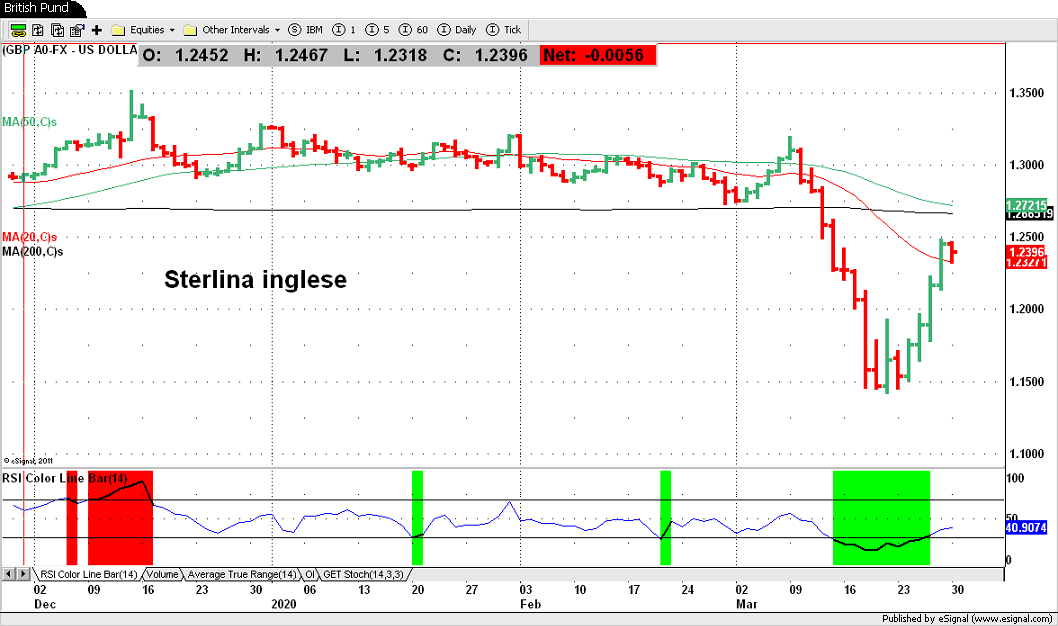Switch to the Daily interval
Viewport: 1058px width, 626px height.
(457, 30)
